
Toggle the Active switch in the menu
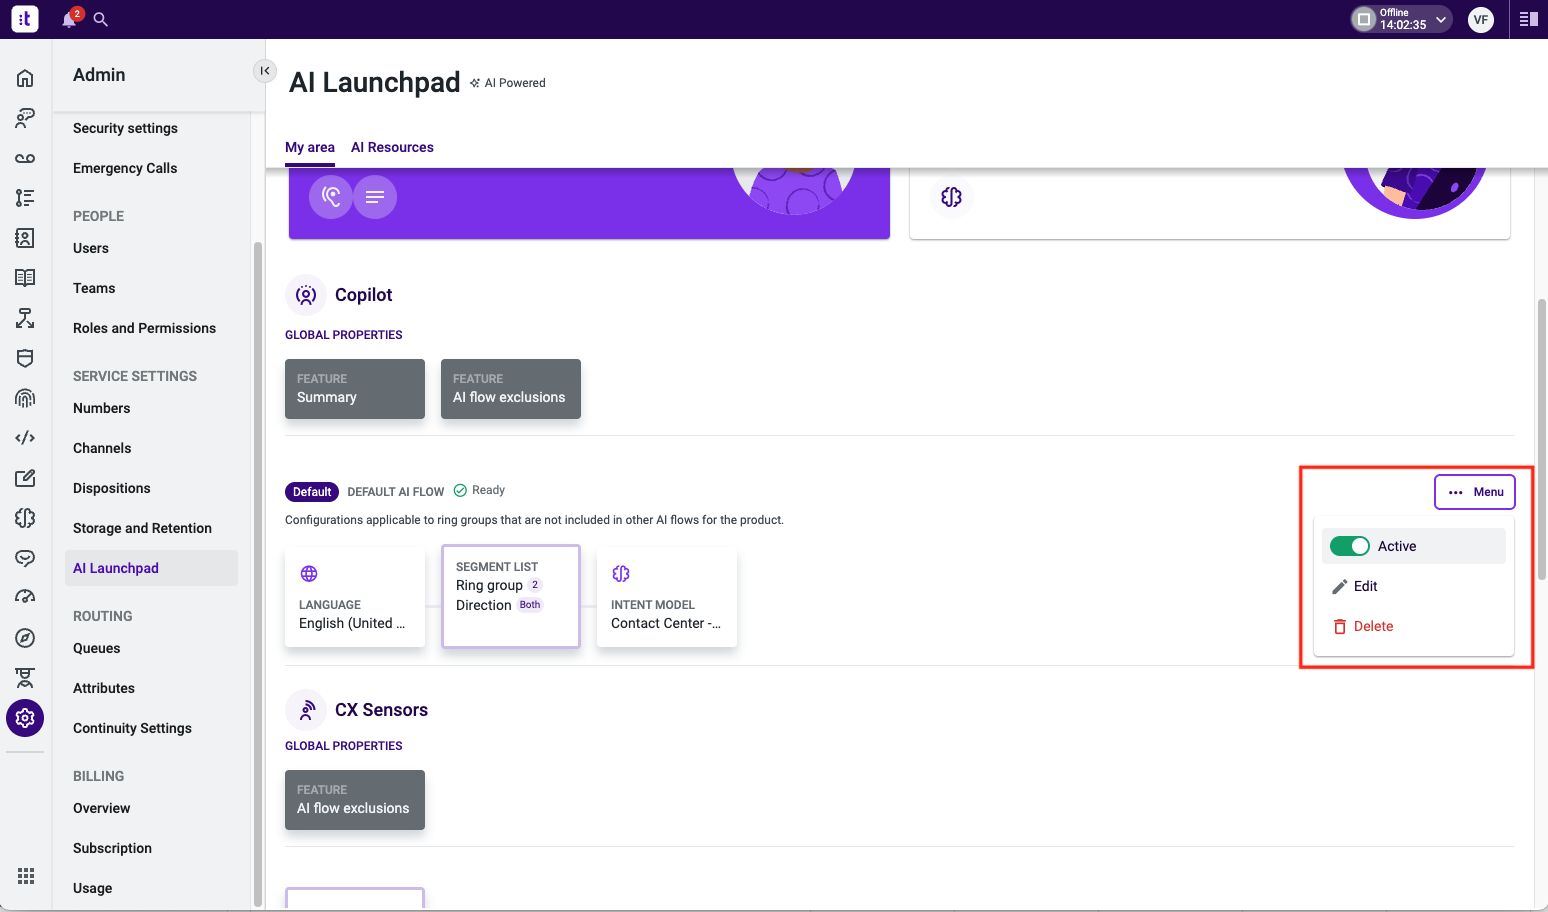pyautogui.click(x=1350, y=546)
